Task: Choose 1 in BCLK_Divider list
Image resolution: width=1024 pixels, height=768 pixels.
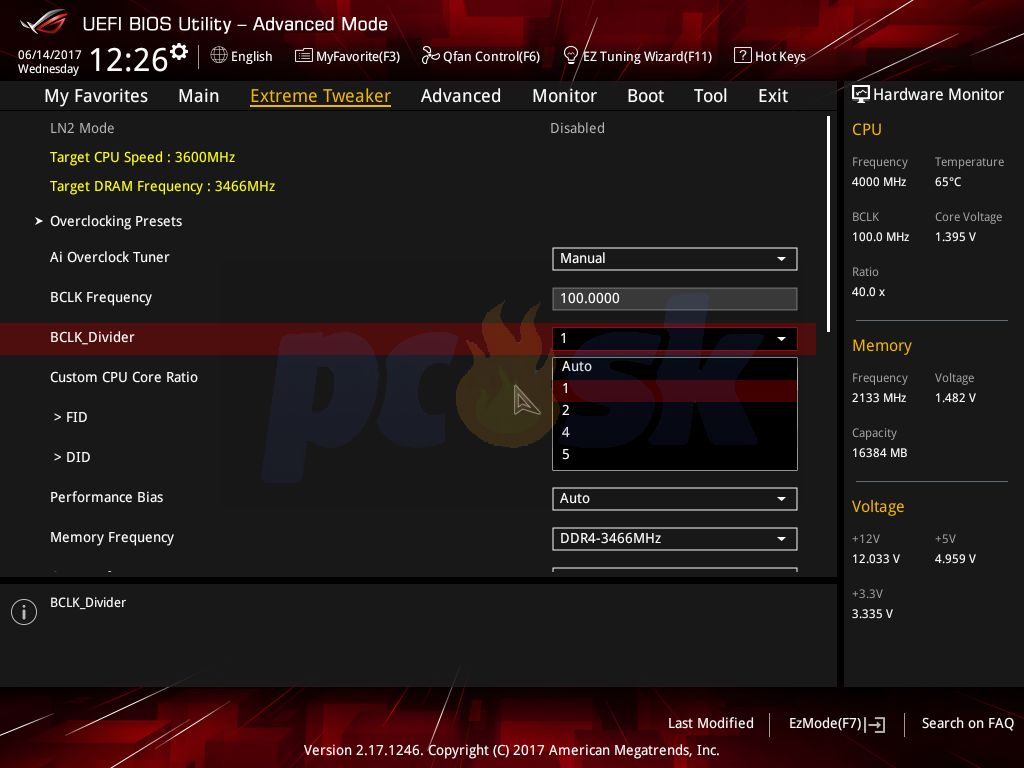Action: [x=675, y=389]
